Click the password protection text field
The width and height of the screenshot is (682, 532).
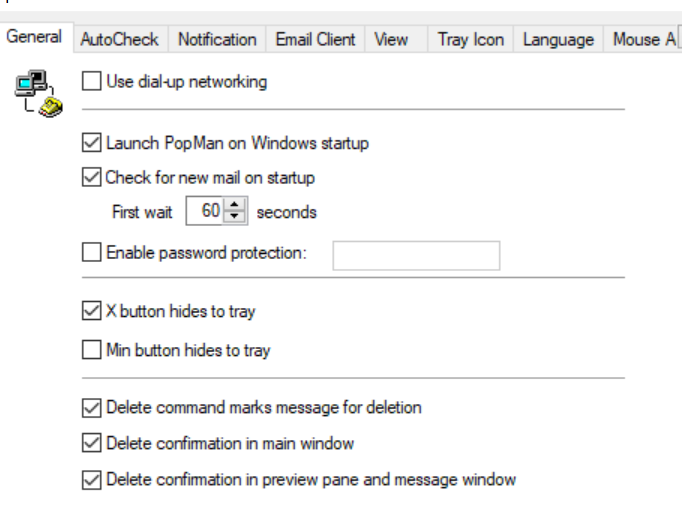tap(416, 256)
